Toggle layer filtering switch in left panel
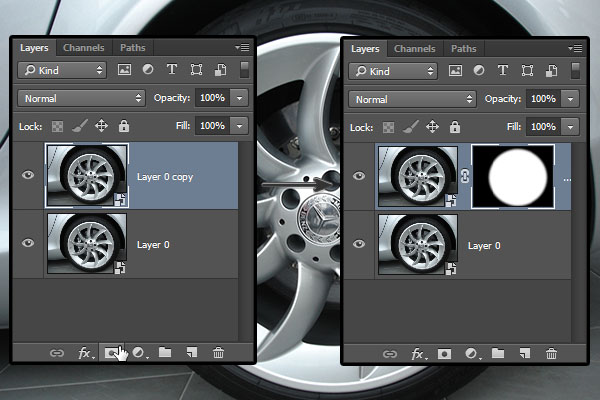This screenshot has height=400, width=600. click(x=244, y=70)
